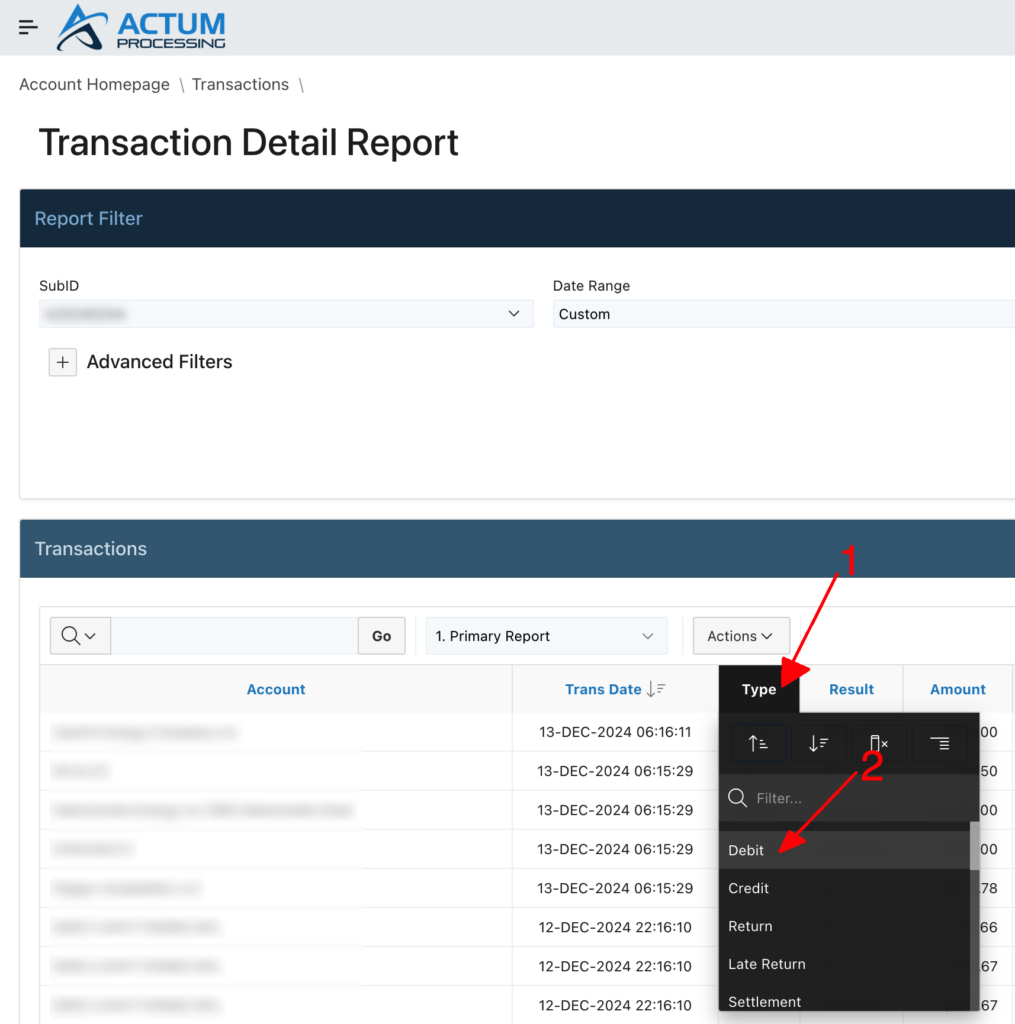Open search column selector magnifier
Image resolution: width=1015 pixels, height=1024 pixels.
click(x=80, y=635)
